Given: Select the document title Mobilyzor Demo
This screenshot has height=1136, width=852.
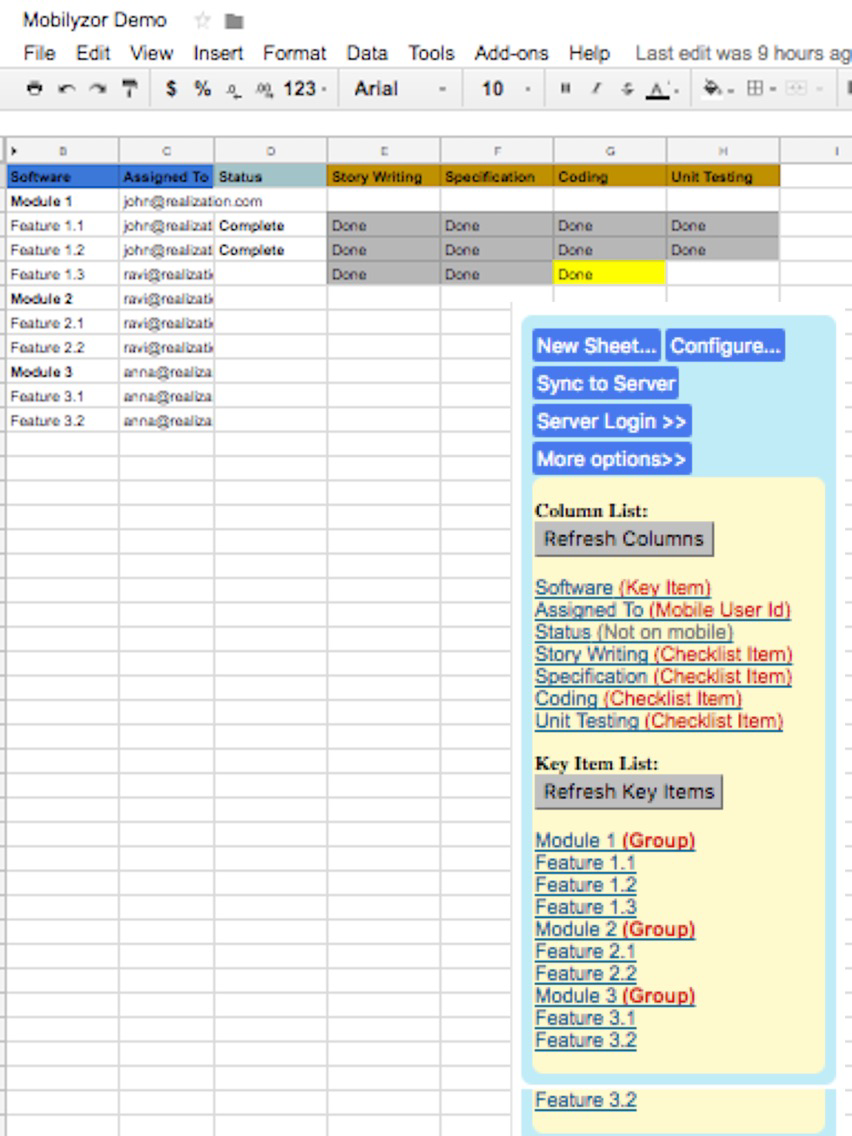Looking at the screenshot, I should pos(95,20).
